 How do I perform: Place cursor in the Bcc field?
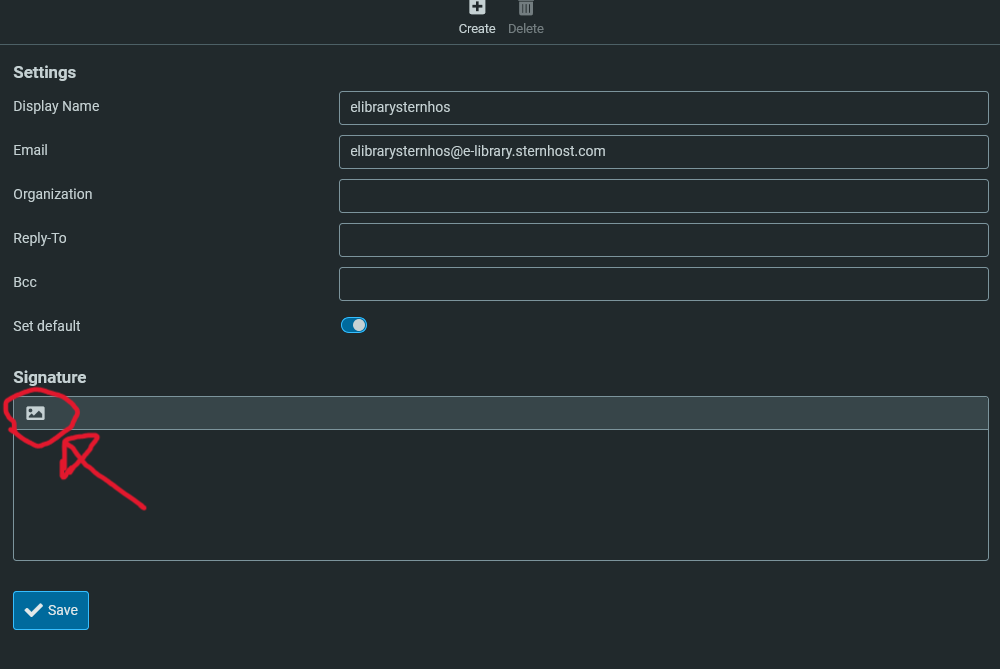(x=663, y=284)
